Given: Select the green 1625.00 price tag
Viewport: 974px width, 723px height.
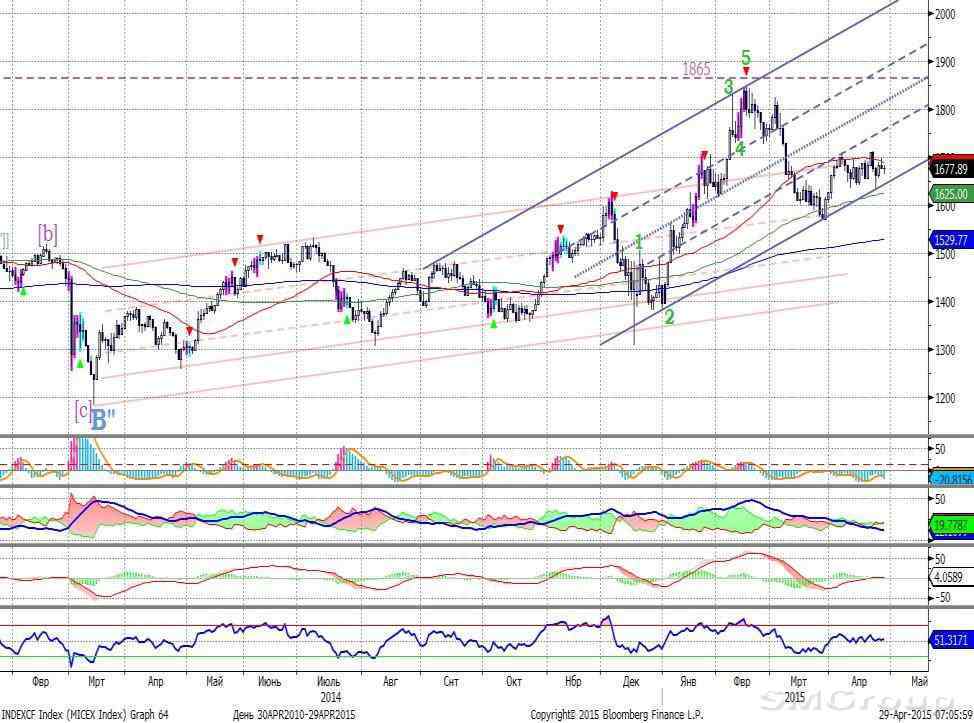Looking at the screenshot, I should [951, 194].
